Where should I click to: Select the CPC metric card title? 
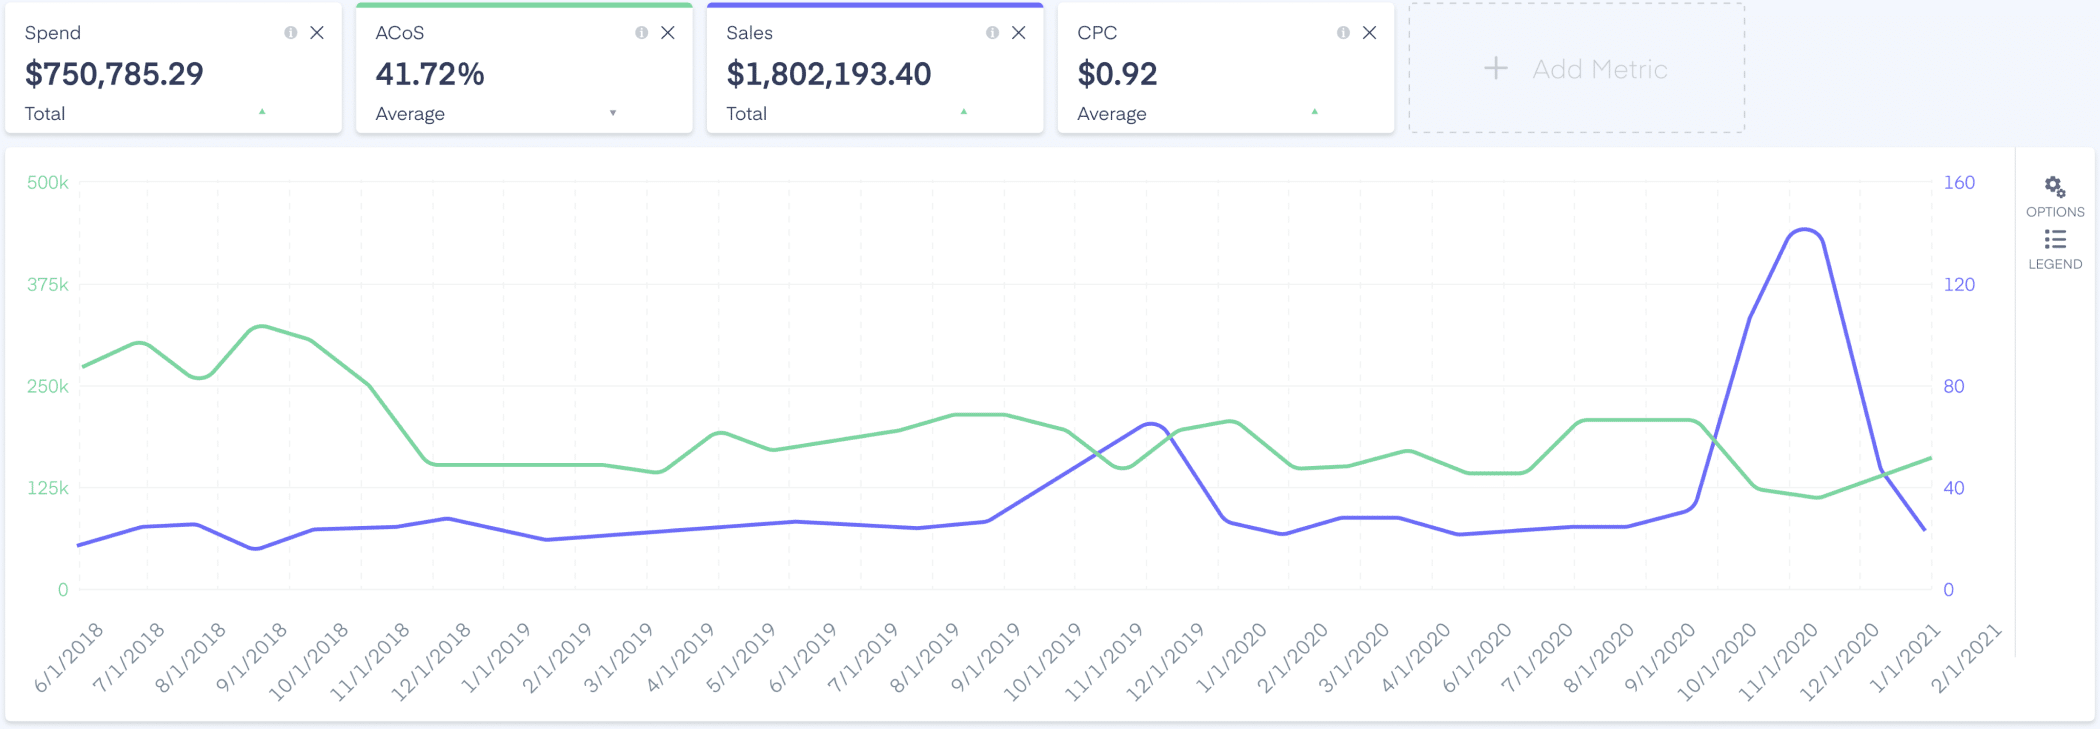[x=1097, y=33]
